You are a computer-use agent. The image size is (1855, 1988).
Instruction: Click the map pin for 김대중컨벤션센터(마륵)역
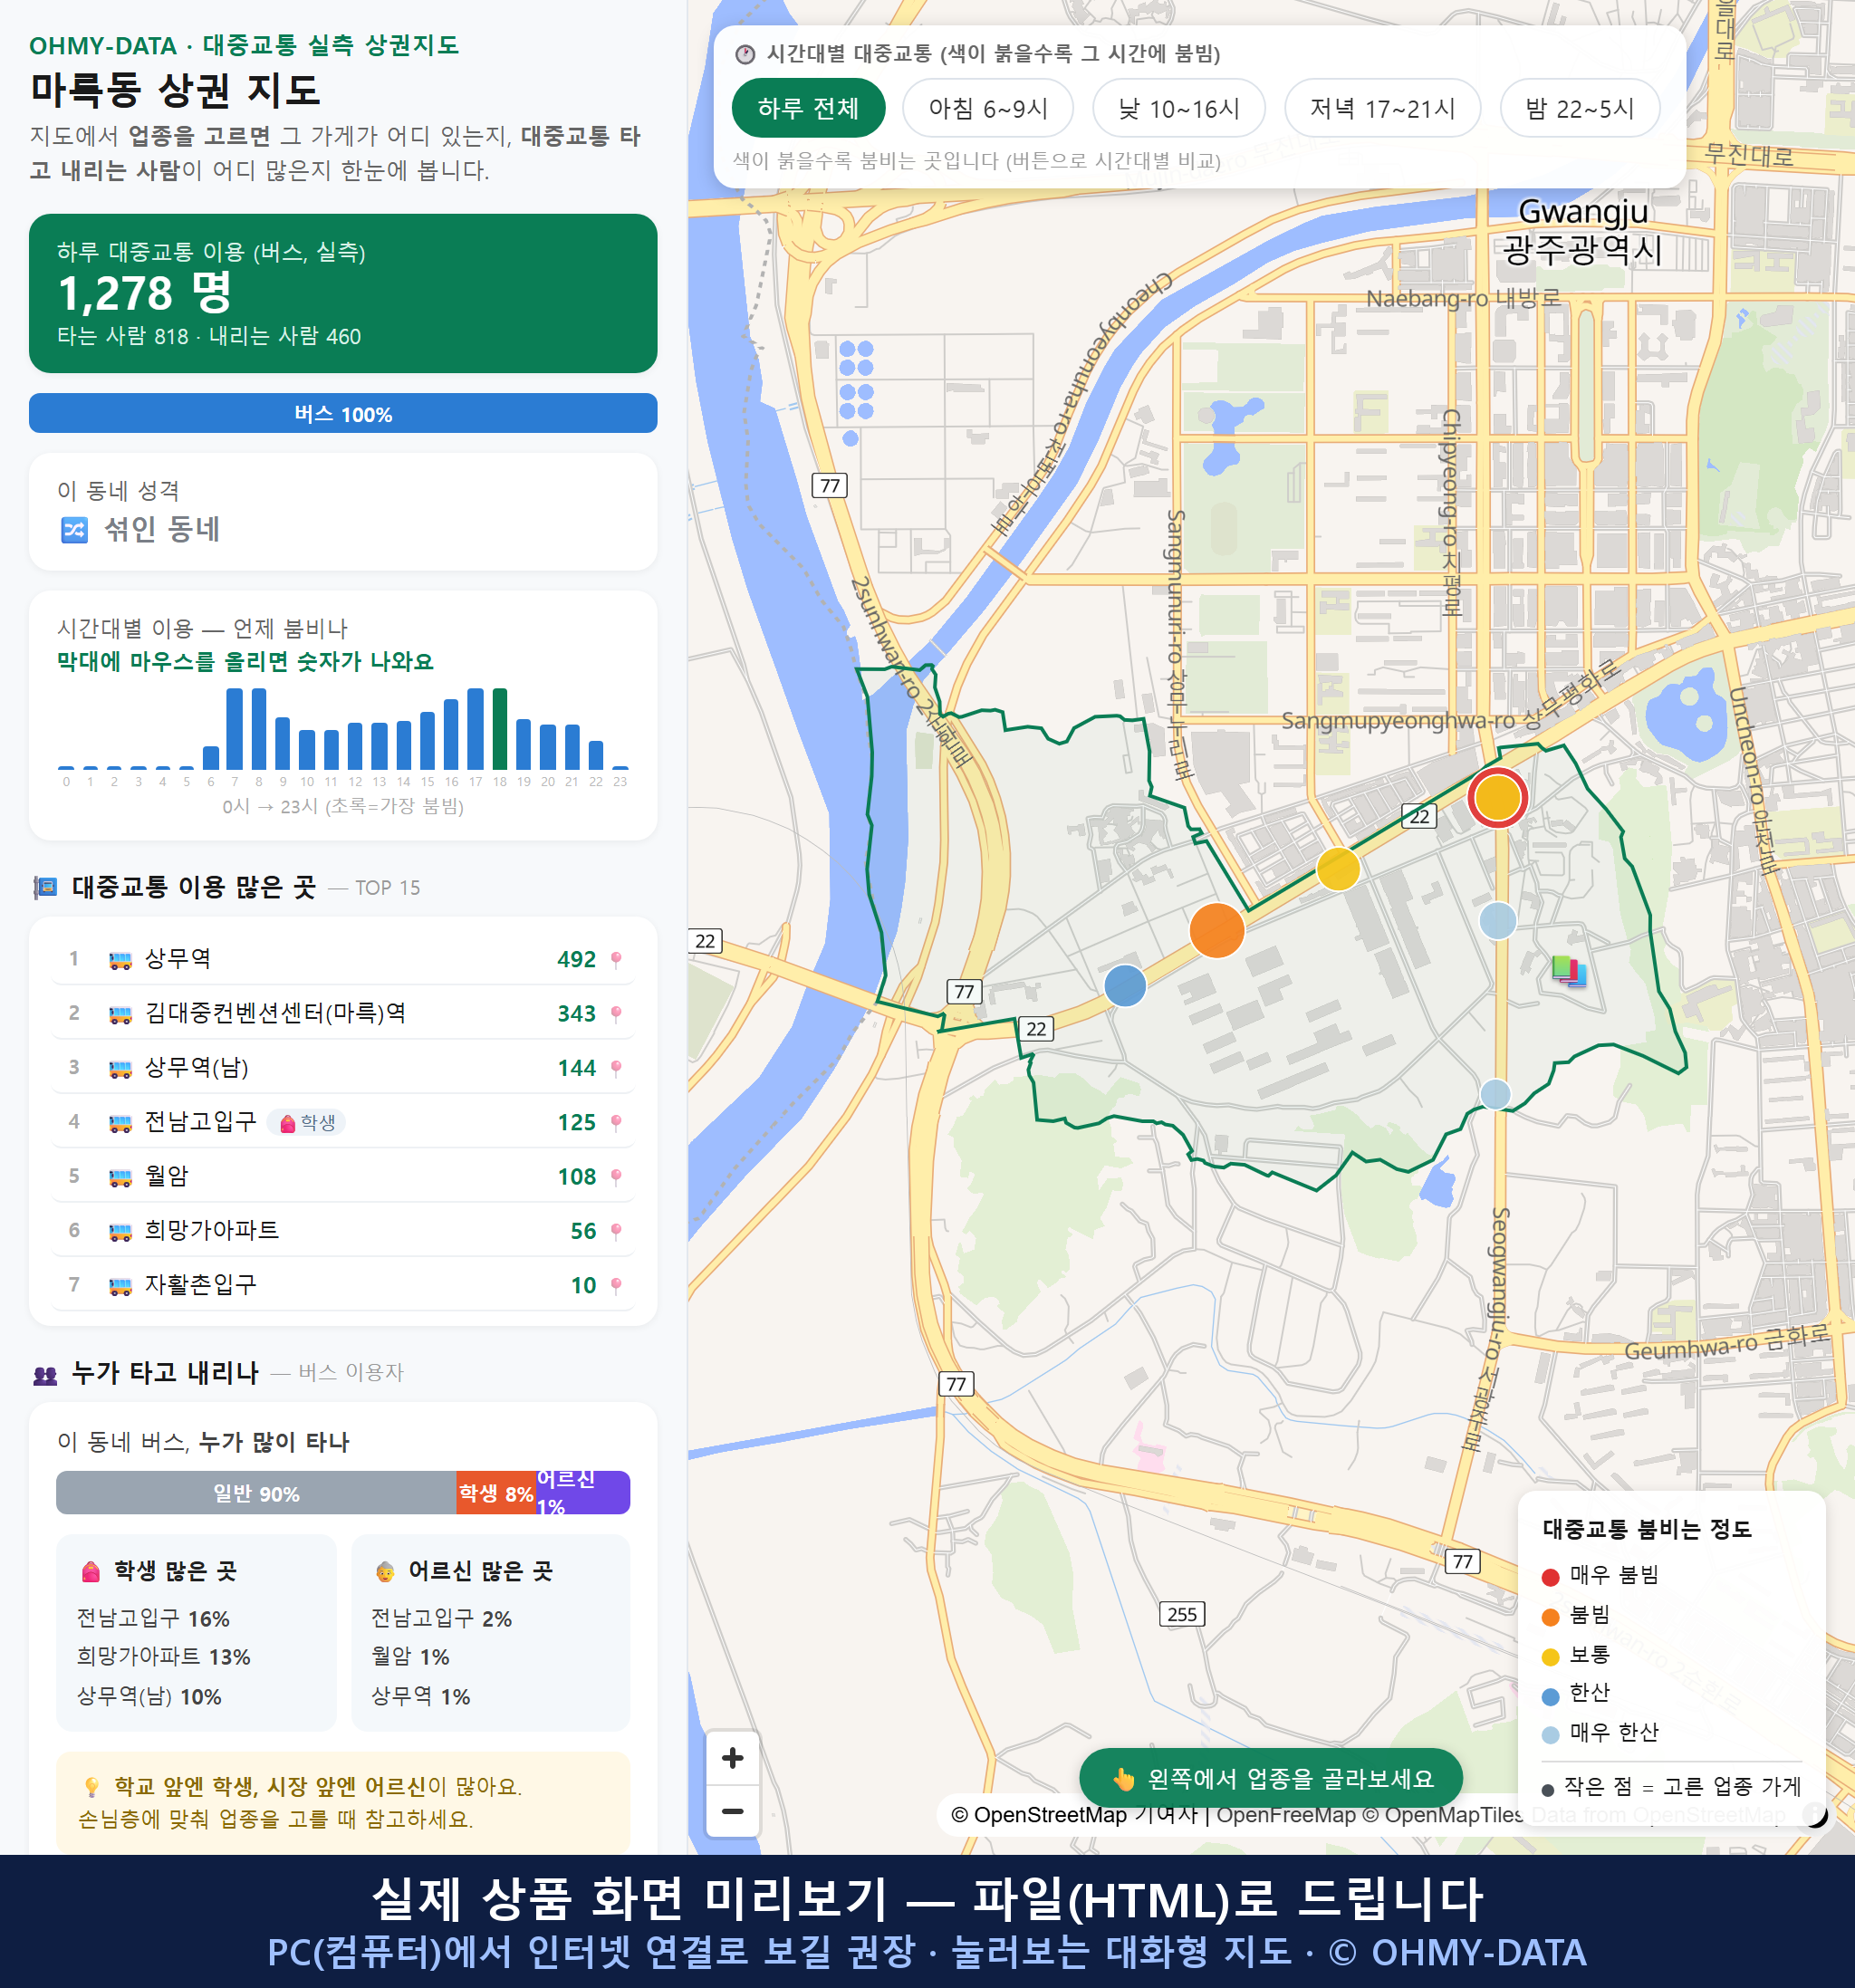(x=616, y=1014)
